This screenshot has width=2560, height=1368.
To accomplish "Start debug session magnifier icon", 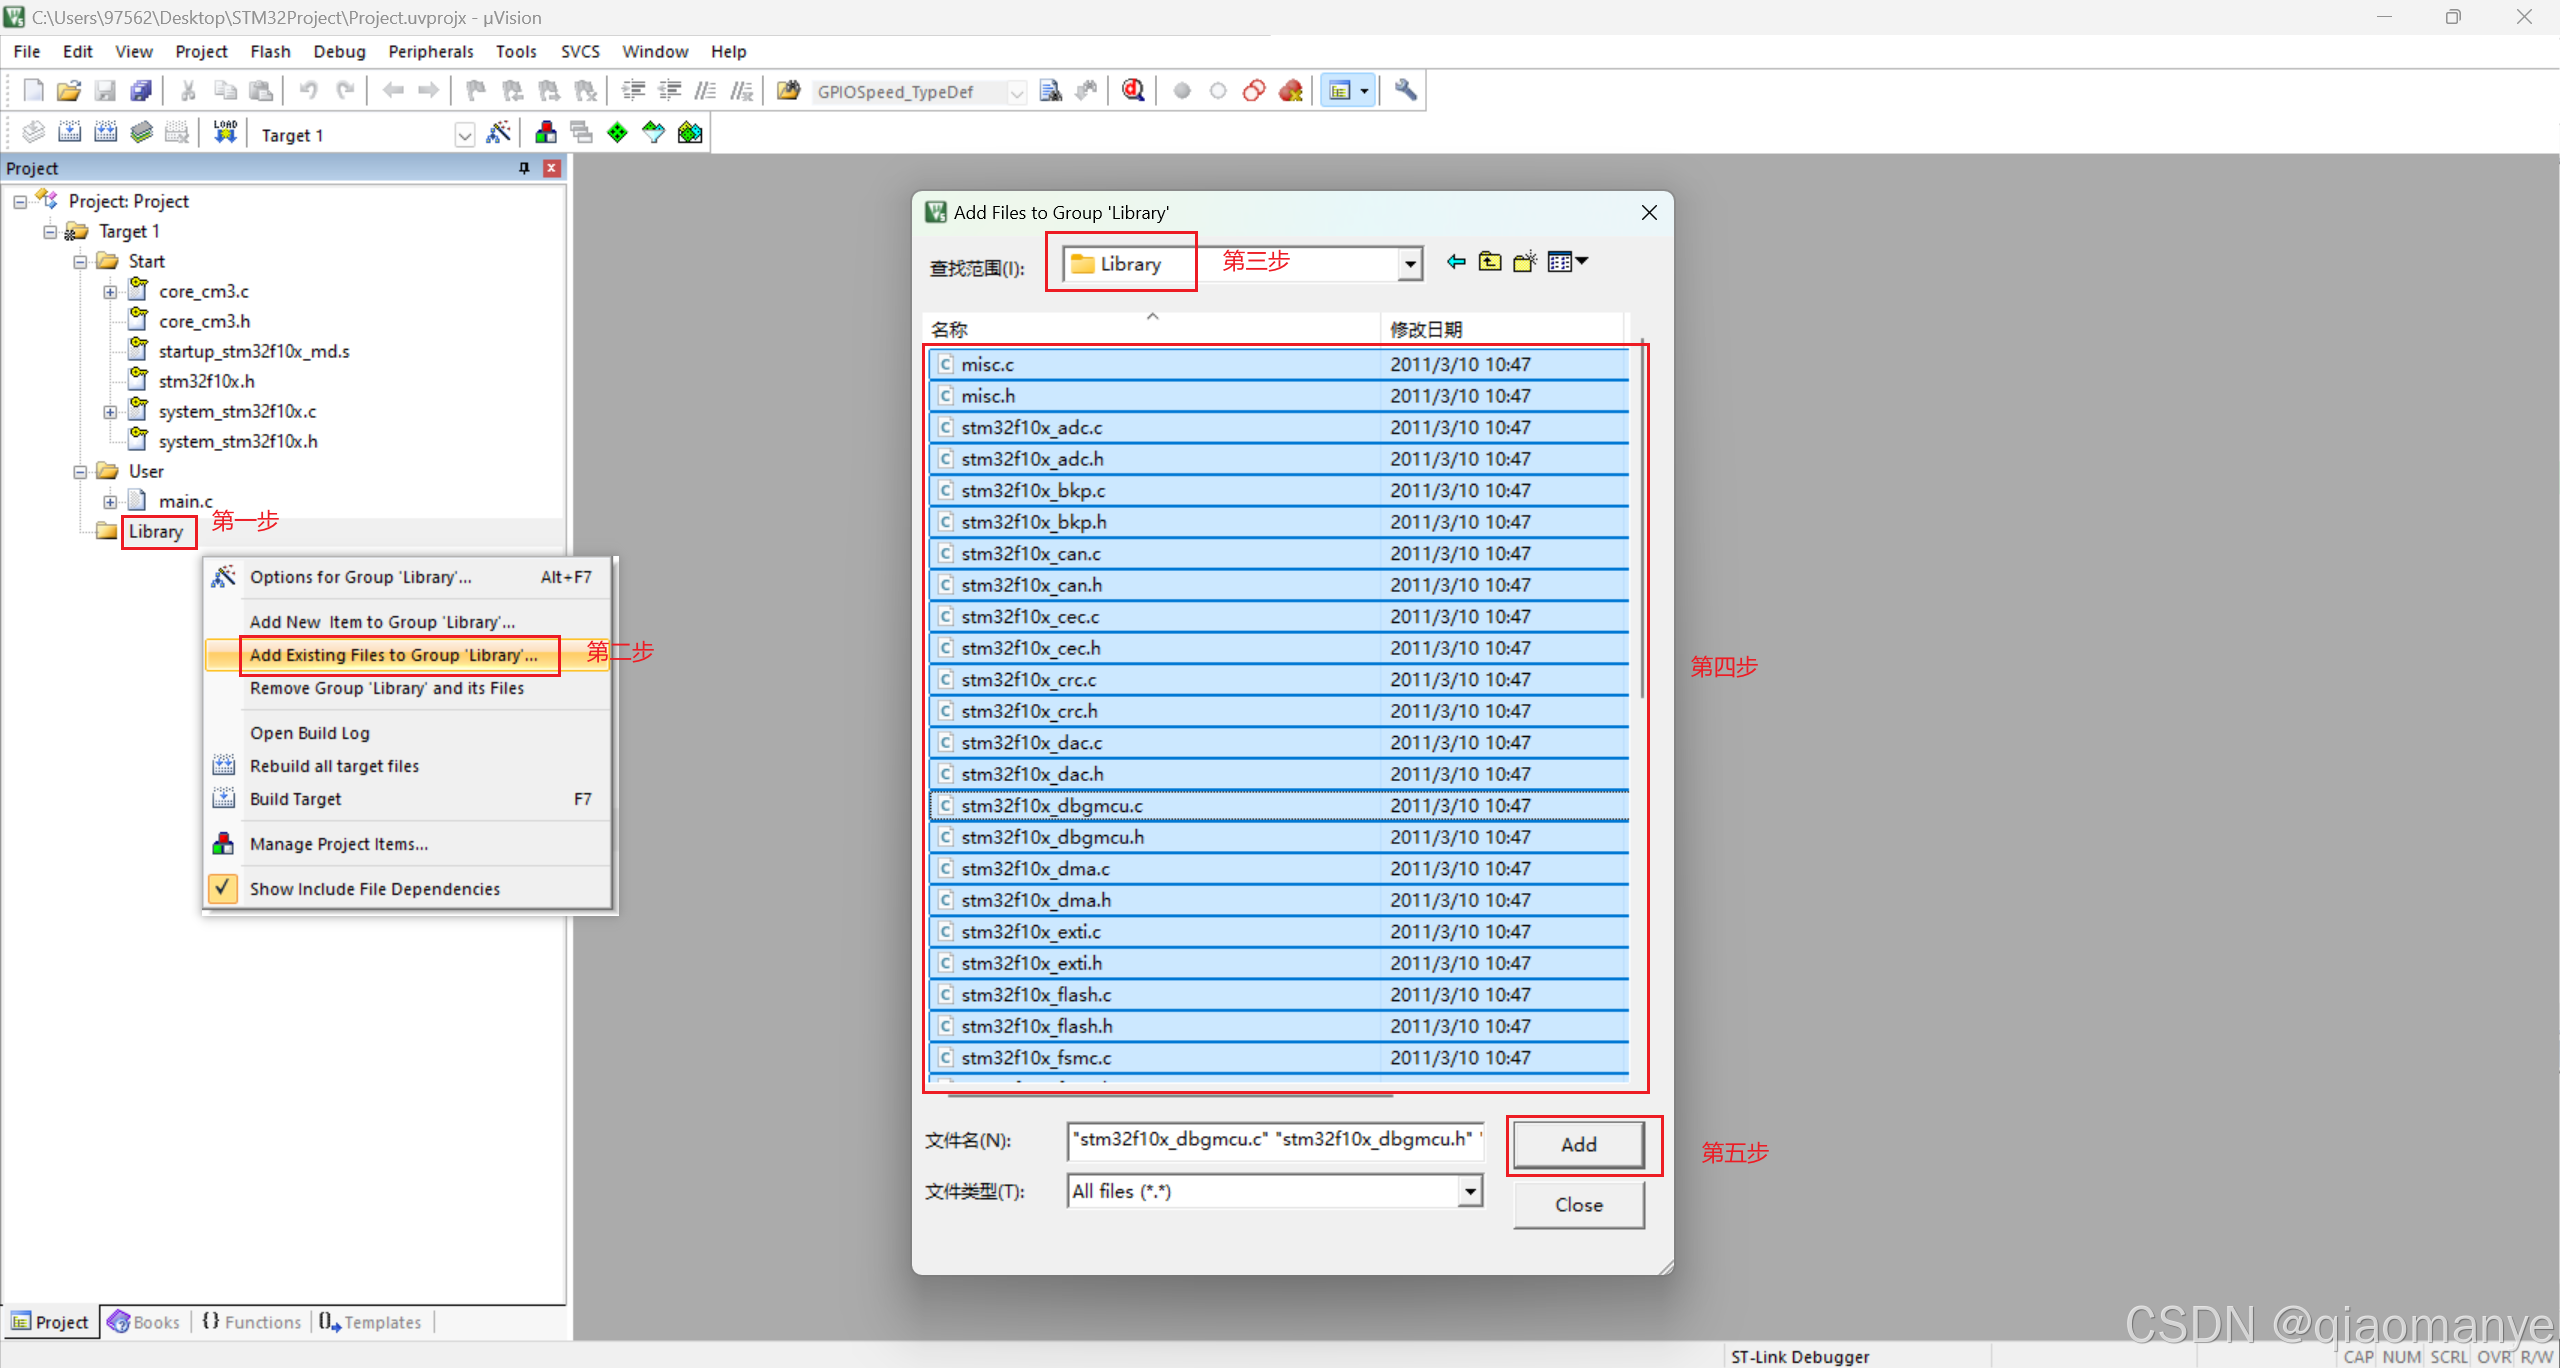I will coord(1132,91).
